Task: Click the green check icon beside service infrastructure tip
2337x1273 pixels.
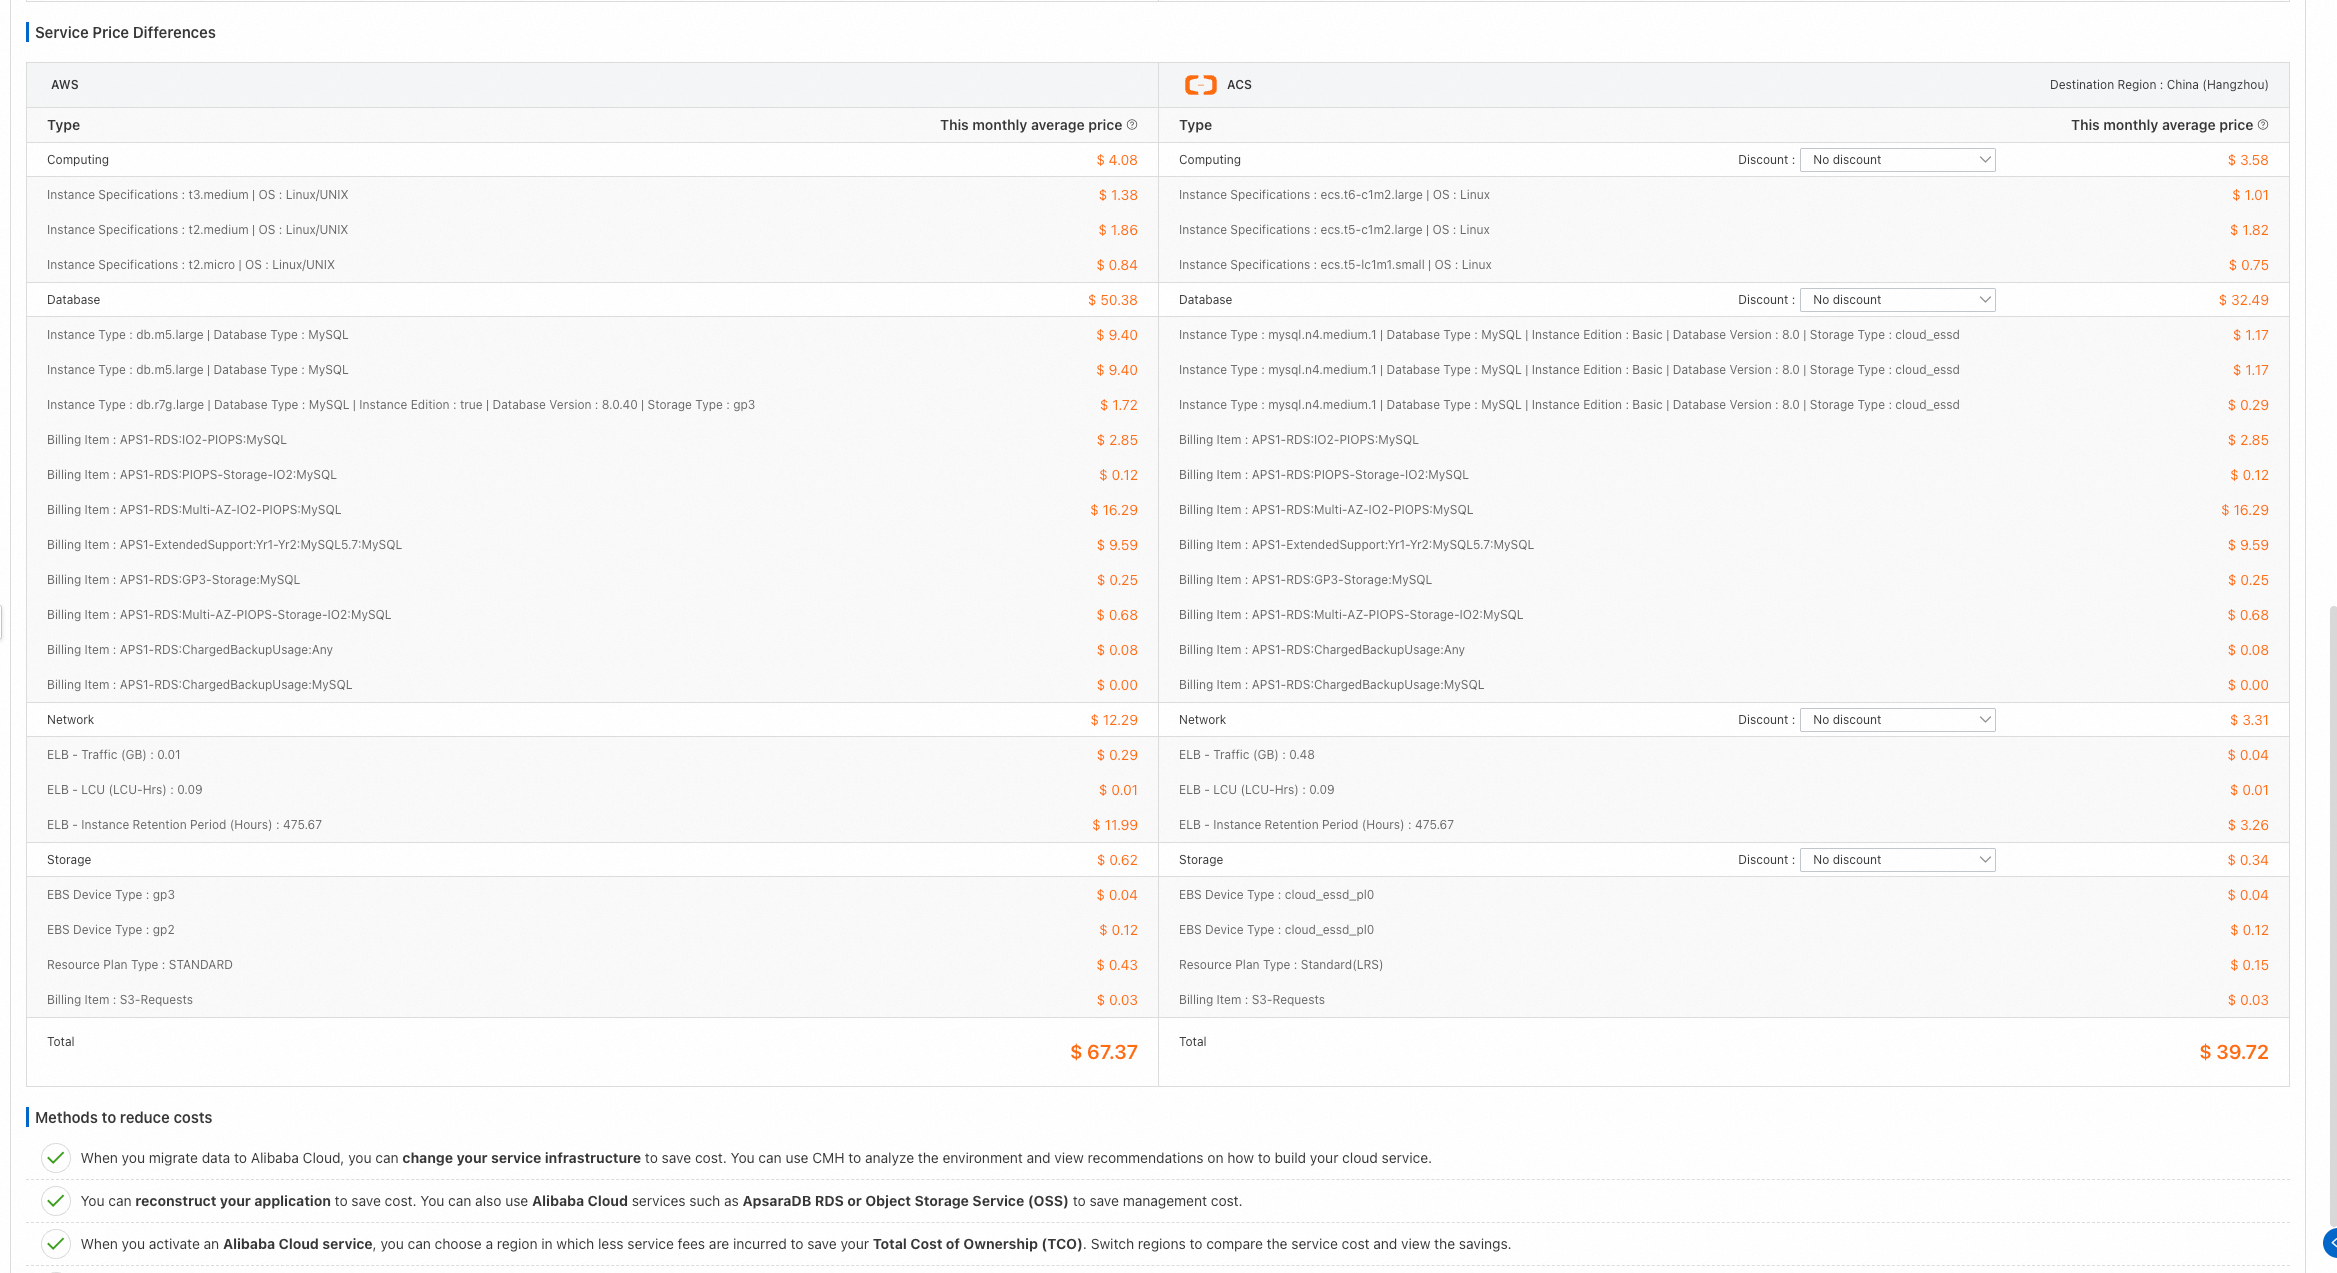Action: [x=56, y=1158]
